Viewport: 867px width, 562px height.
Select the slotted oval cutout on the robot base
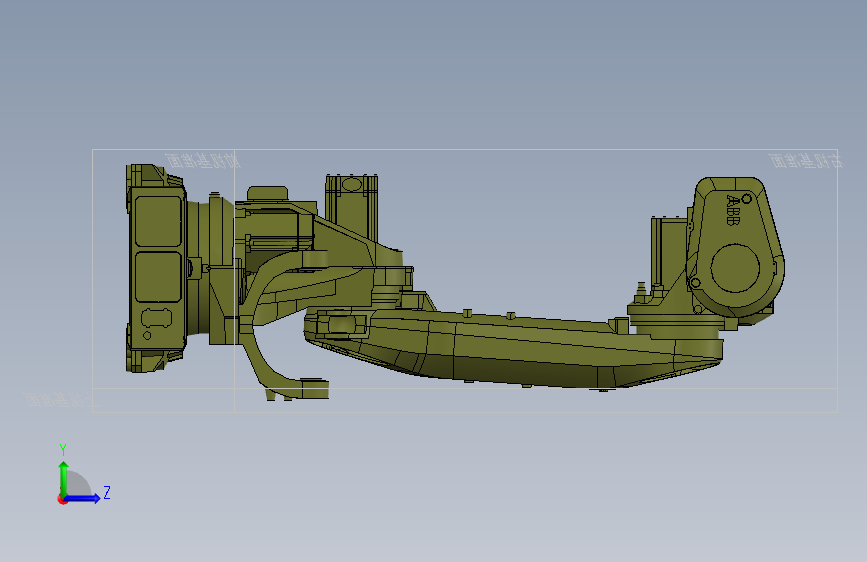(x=156, y=318)
